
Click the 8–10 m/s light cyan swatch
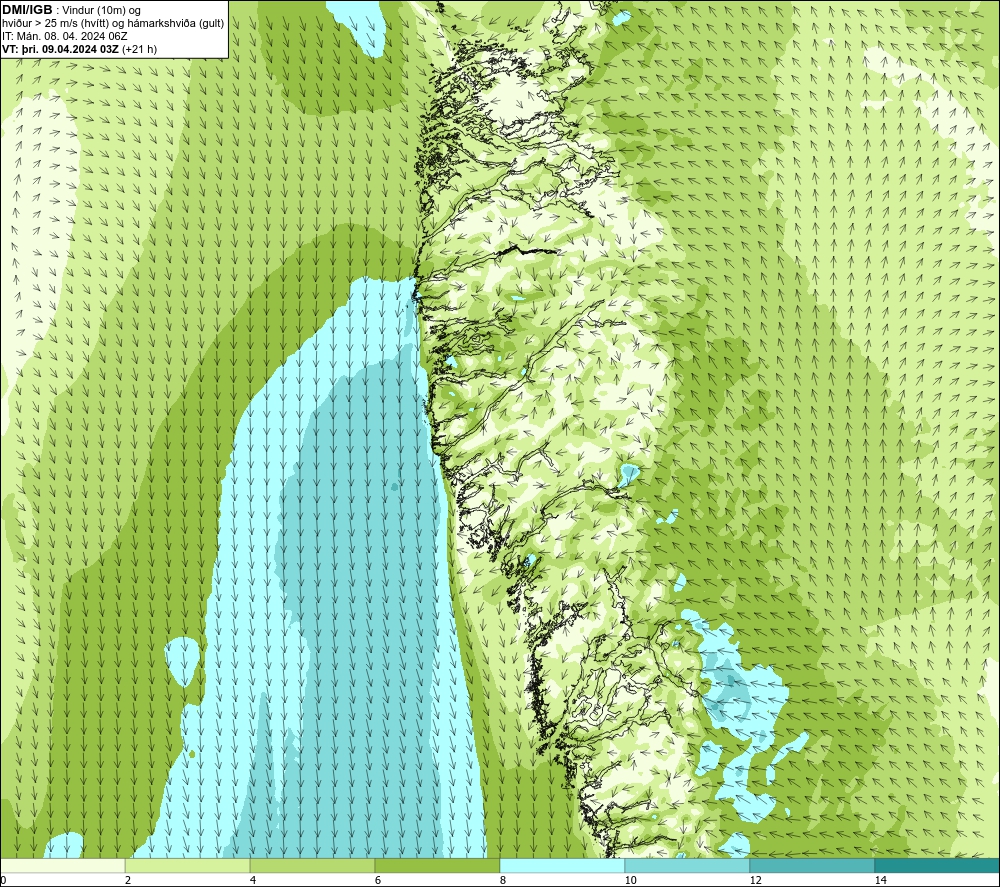(x=562, y=865)
